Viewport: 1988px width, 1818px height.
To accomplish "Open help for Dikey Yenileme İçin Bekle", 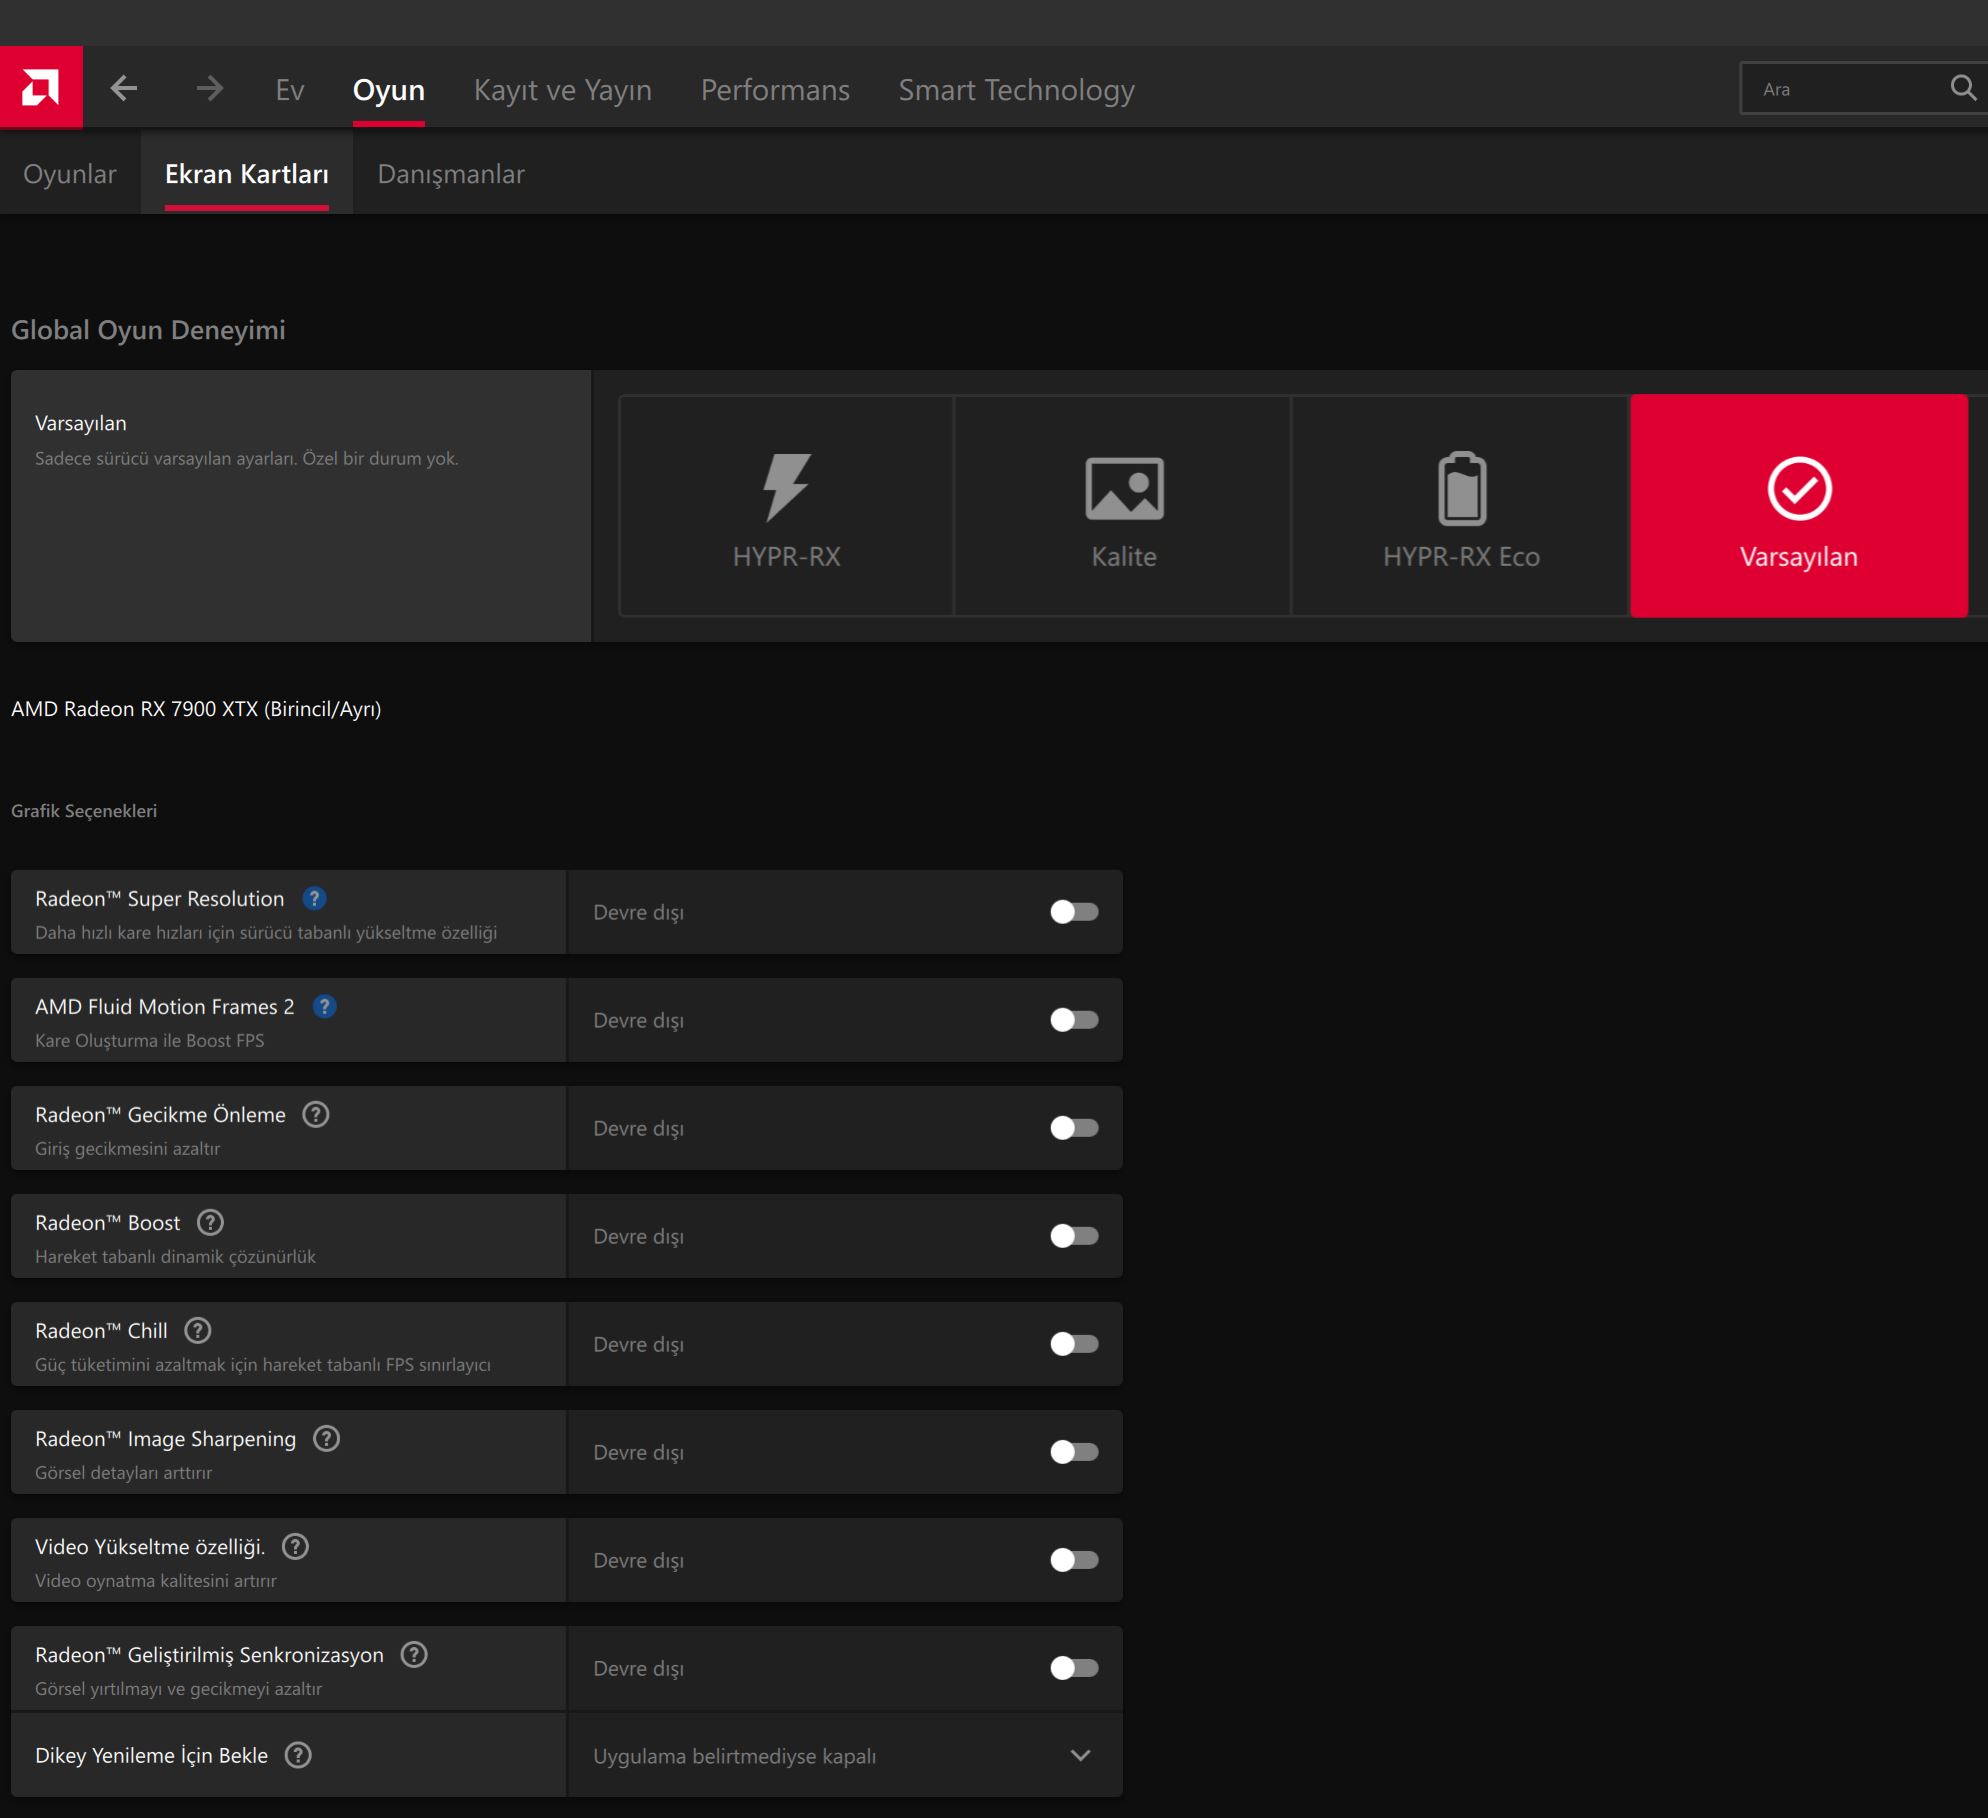I will coord(298,1755).
